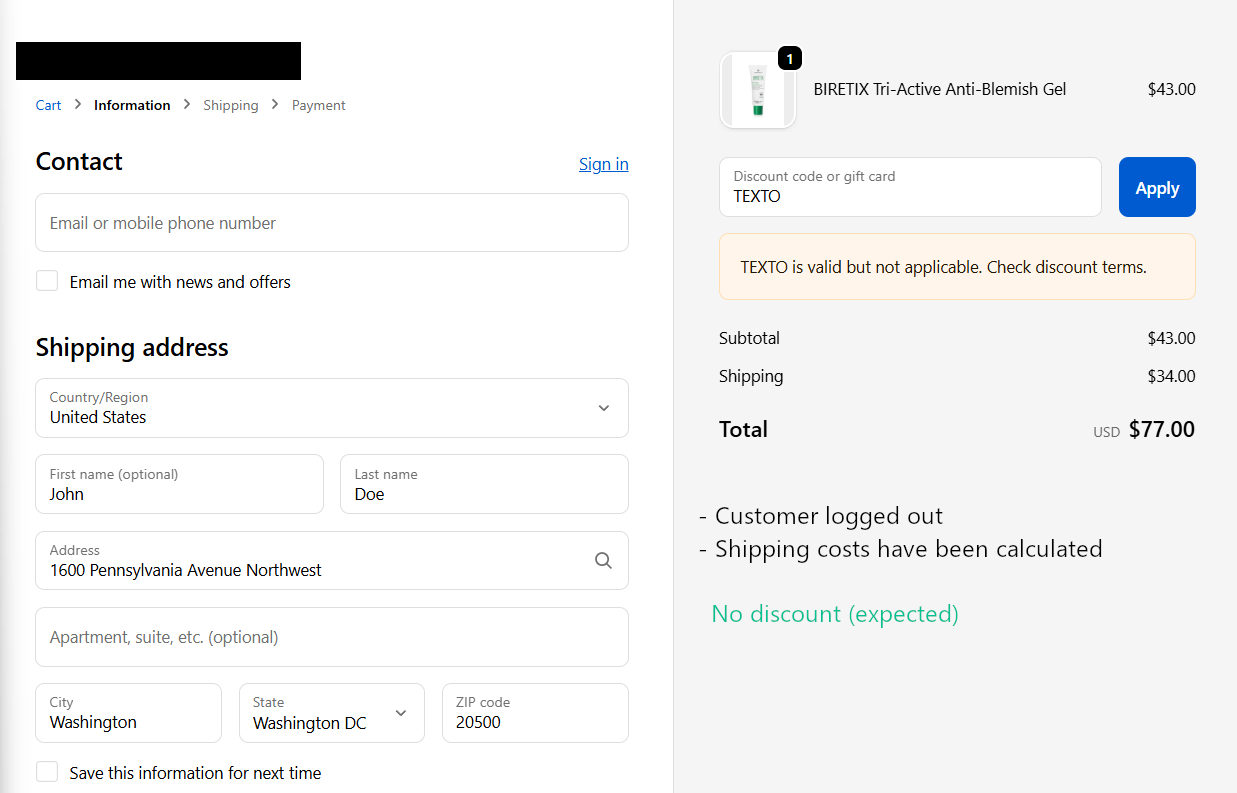The width and height of the screenshot is (1237, 793).
Task: Click chevron between Cart and Information
Action: coord(78,105)
